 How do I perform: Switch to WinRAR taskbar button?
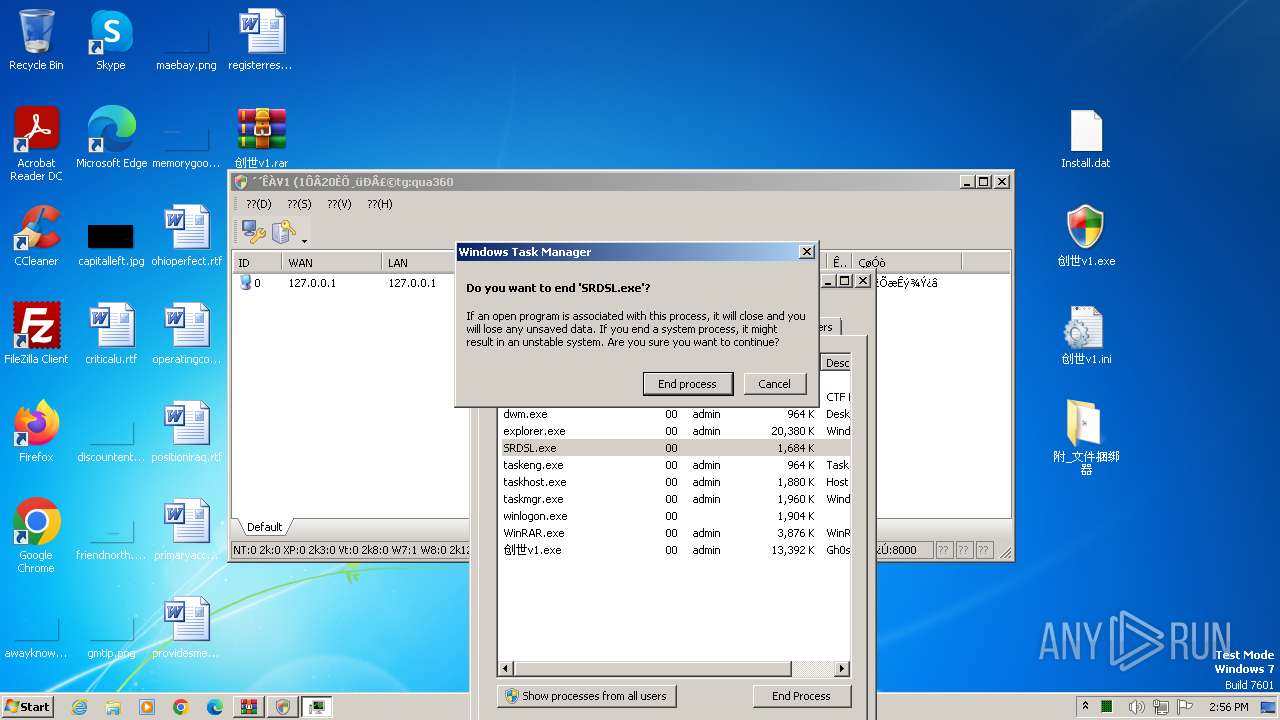point(249,707)
